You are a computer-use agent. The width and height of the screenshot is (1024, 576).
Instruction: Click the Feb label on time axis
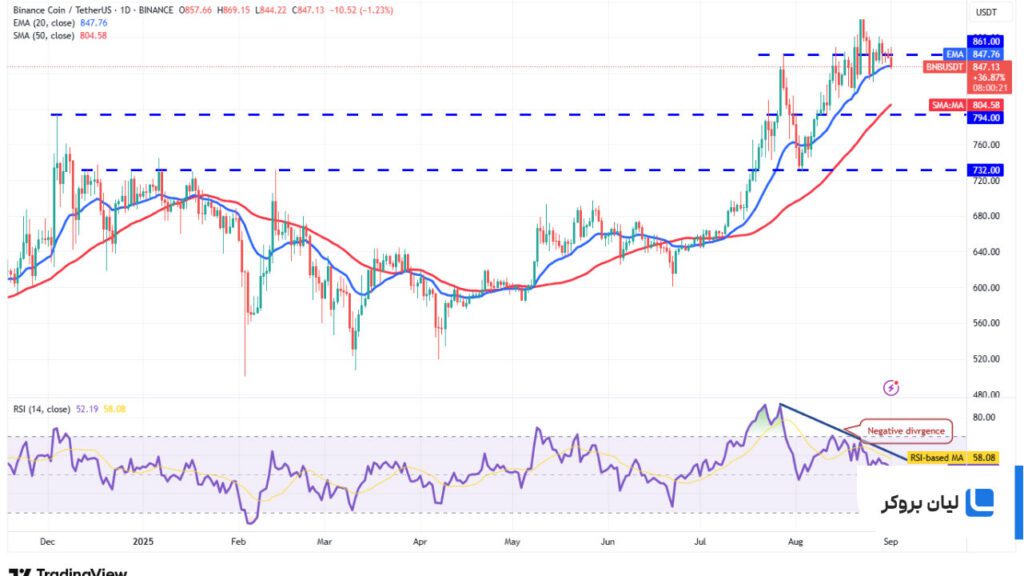point(238,541)
